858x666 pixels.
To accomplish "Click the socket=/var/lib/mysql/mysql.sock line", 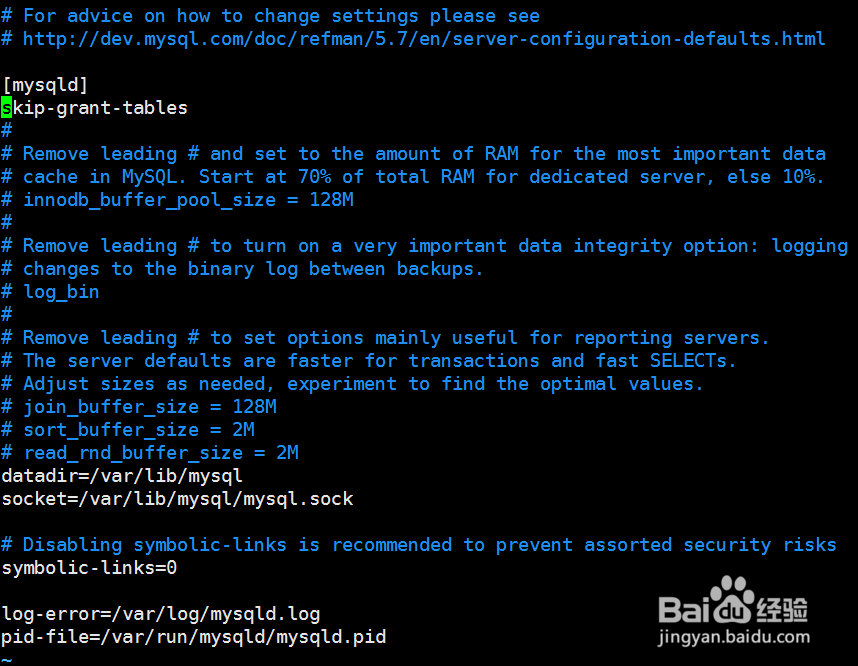I will tap(177, 498).
